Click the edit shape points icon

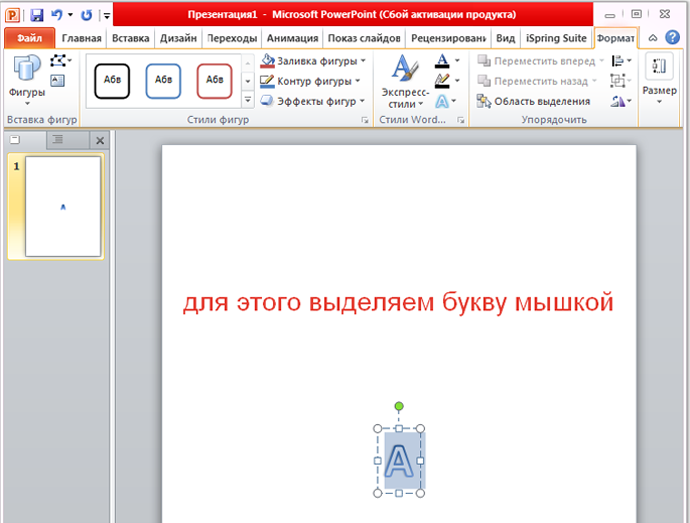pos(58,60)
